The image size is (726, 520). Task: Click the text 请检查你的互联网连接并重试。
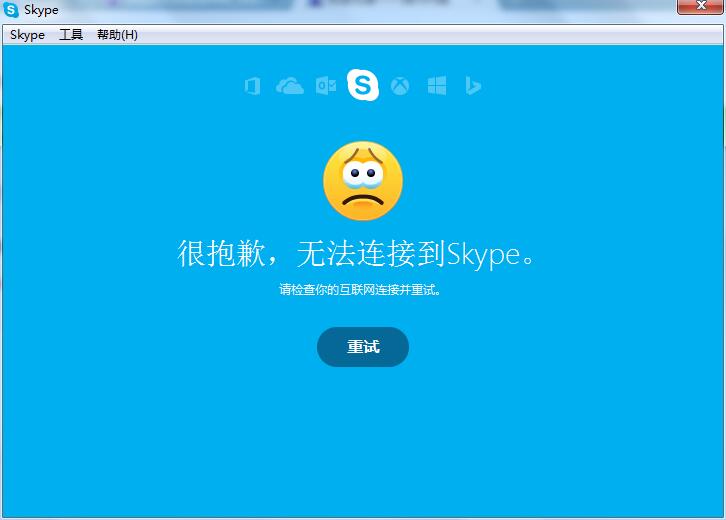tap(360, 290)
